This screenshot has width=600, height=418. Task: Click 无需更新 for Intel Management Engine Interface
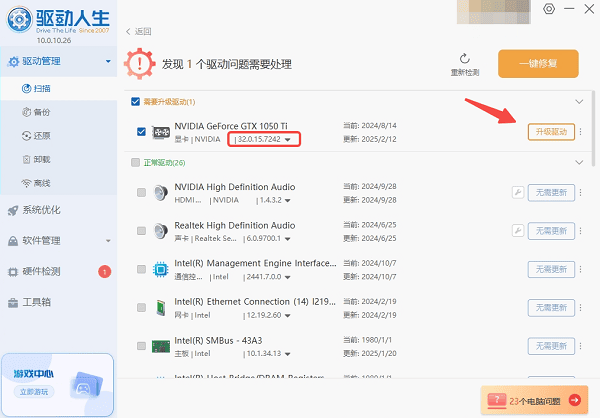click(x=551, y=269)
